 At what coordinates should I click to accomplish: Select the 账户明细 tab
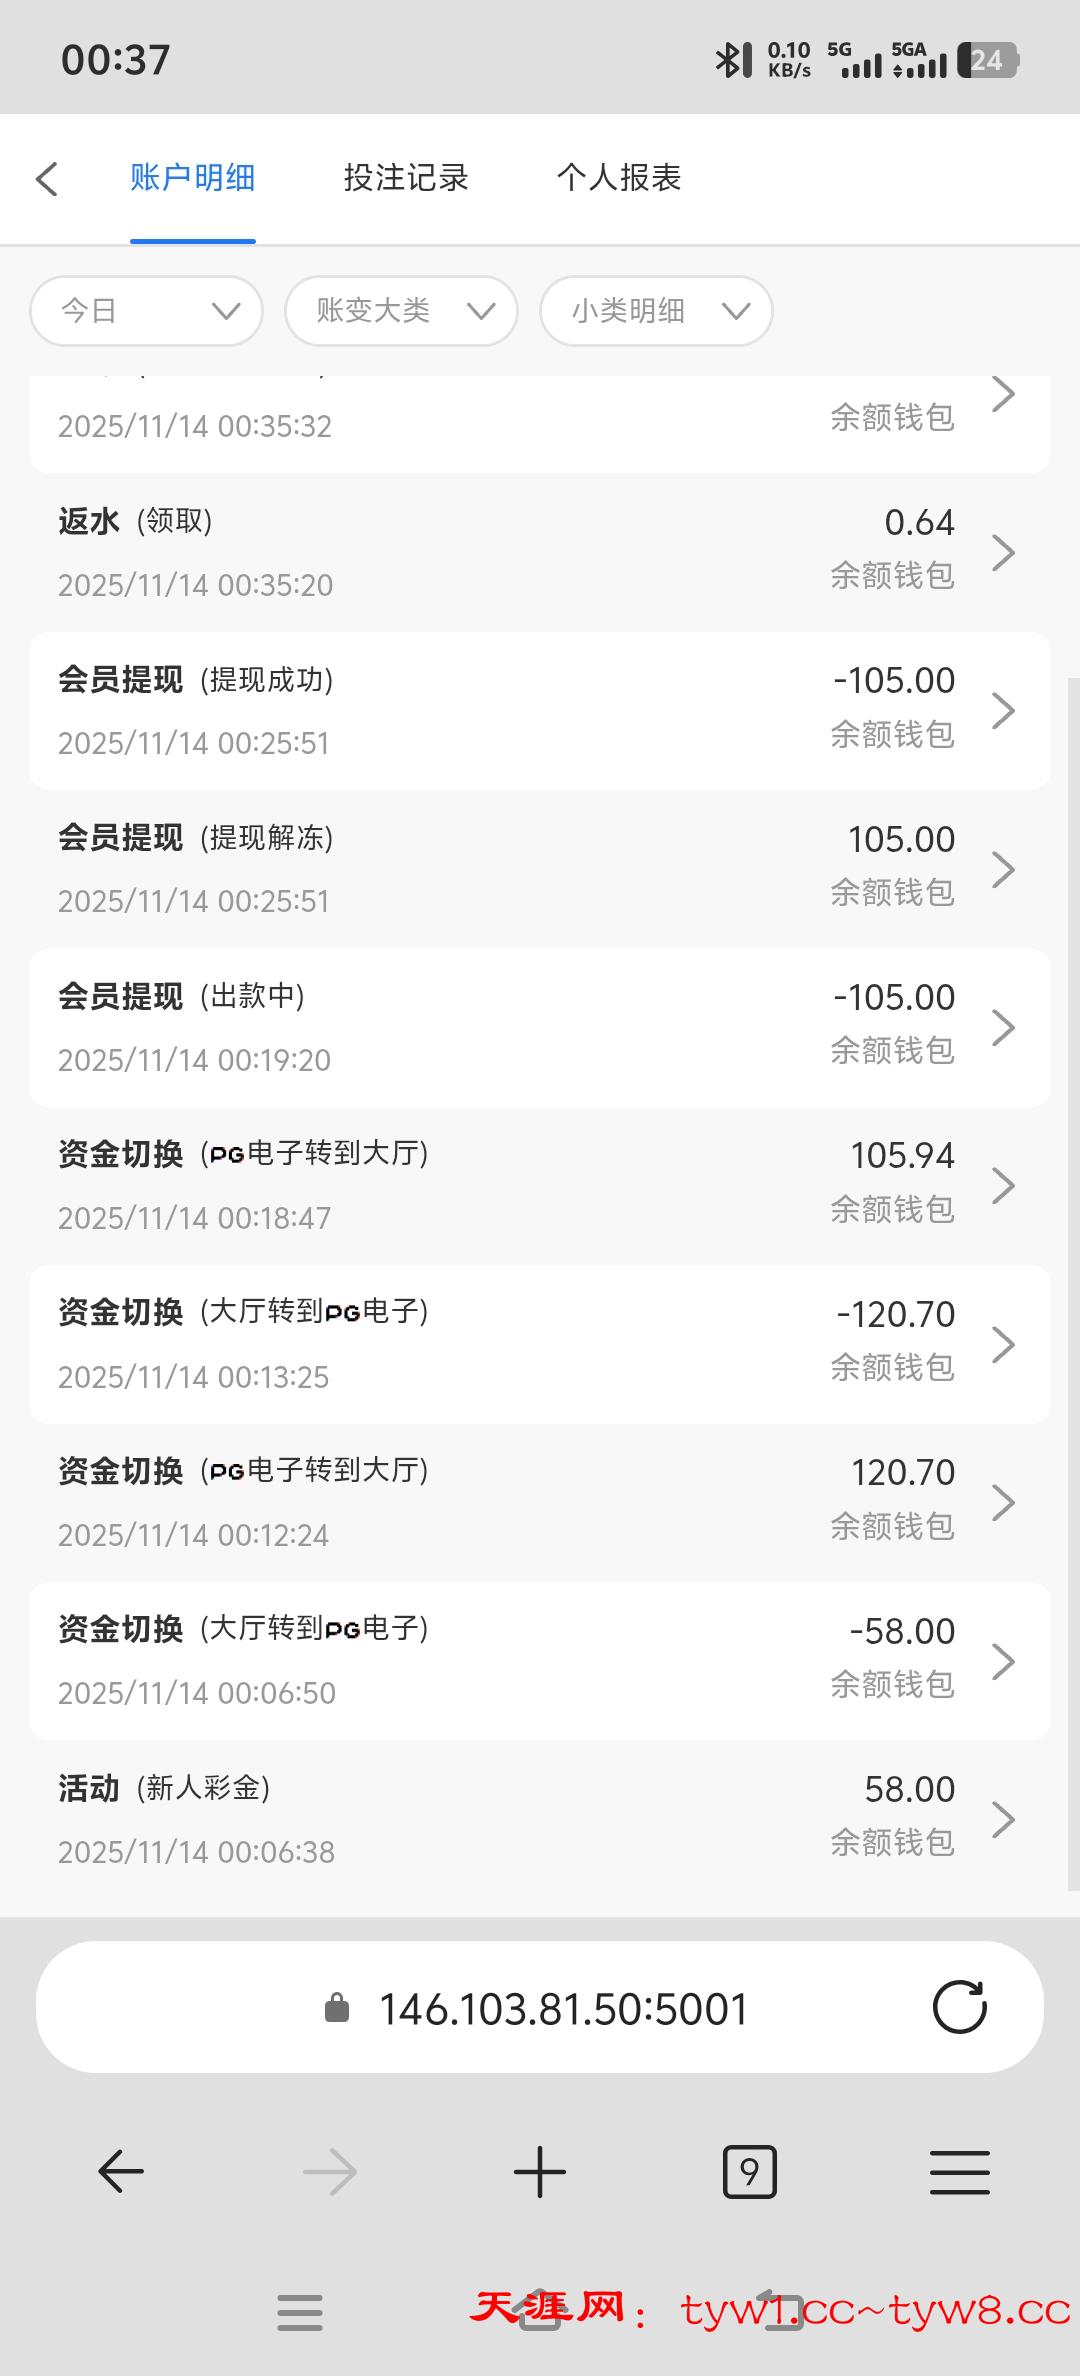pyautogui.click(x=193, y=178)
